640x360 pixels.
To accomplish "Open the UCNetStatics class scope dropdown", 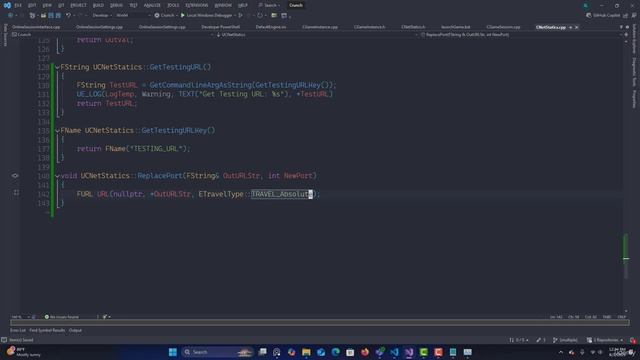I will (x=316, y=35).
